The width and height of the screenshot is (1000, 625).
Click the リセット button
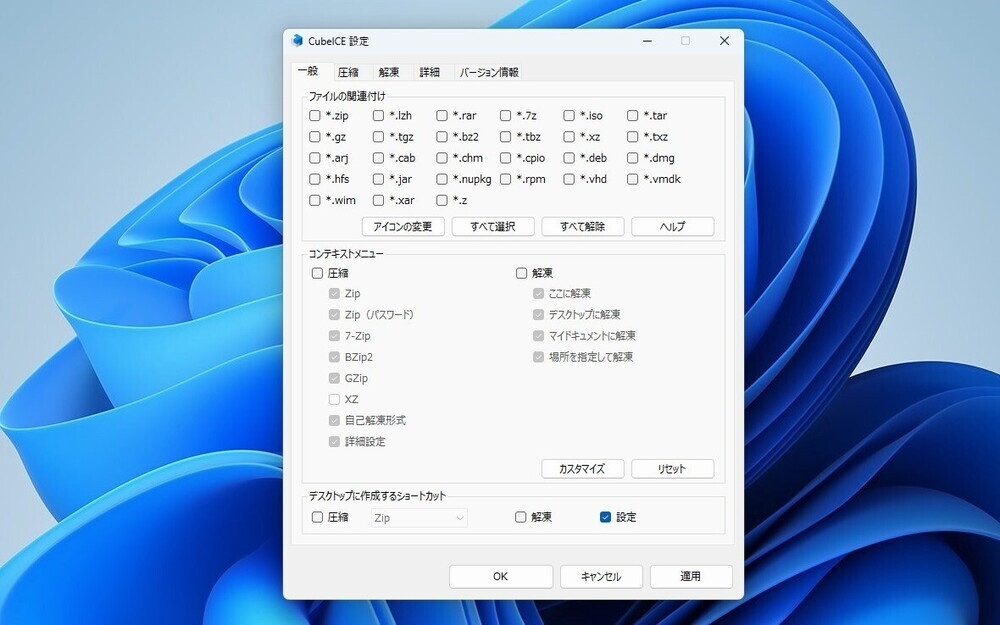pos(673,469)
